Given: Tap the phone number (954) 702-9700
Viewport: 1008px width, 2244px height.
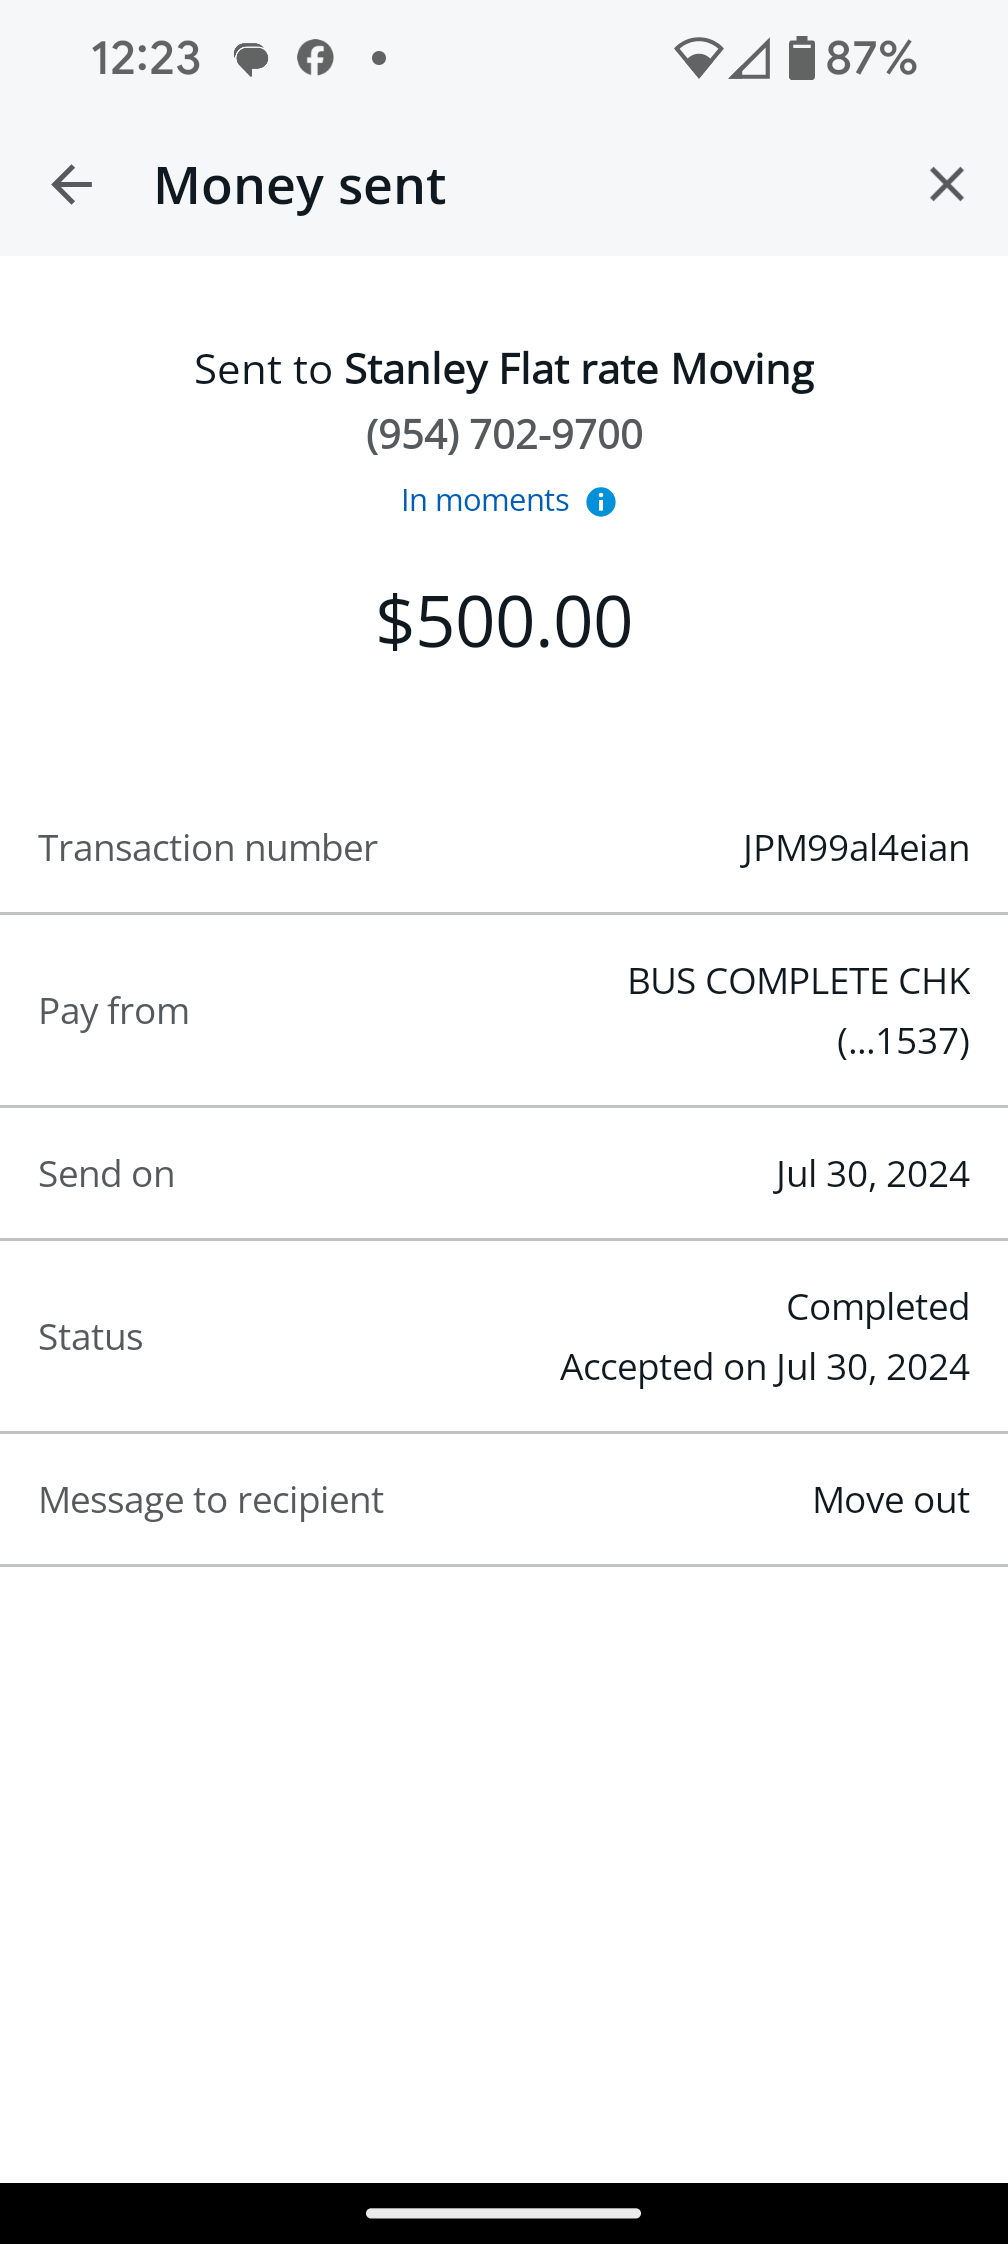Looking at the screenshot, I should tap(504, 434).
